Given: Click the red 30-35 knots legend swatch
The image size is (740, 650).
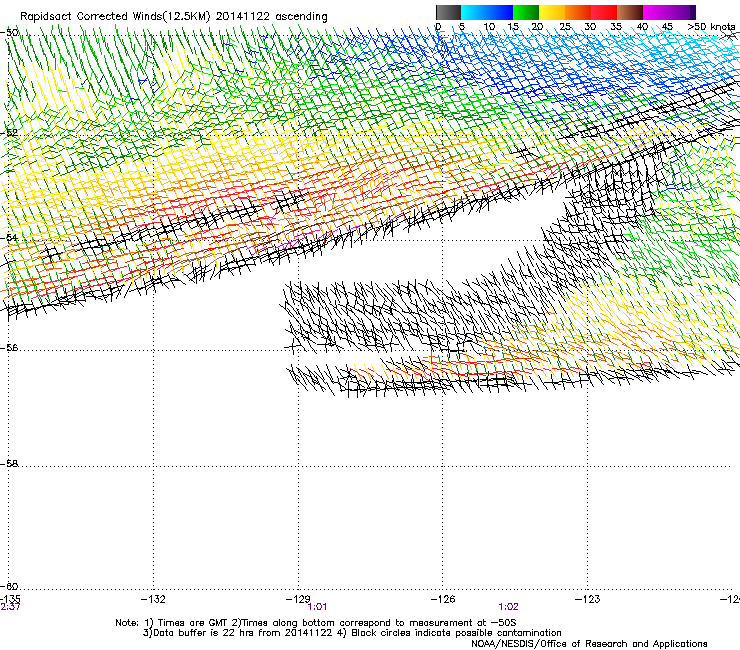Looking at the screenshot, I should coord(604,12).
